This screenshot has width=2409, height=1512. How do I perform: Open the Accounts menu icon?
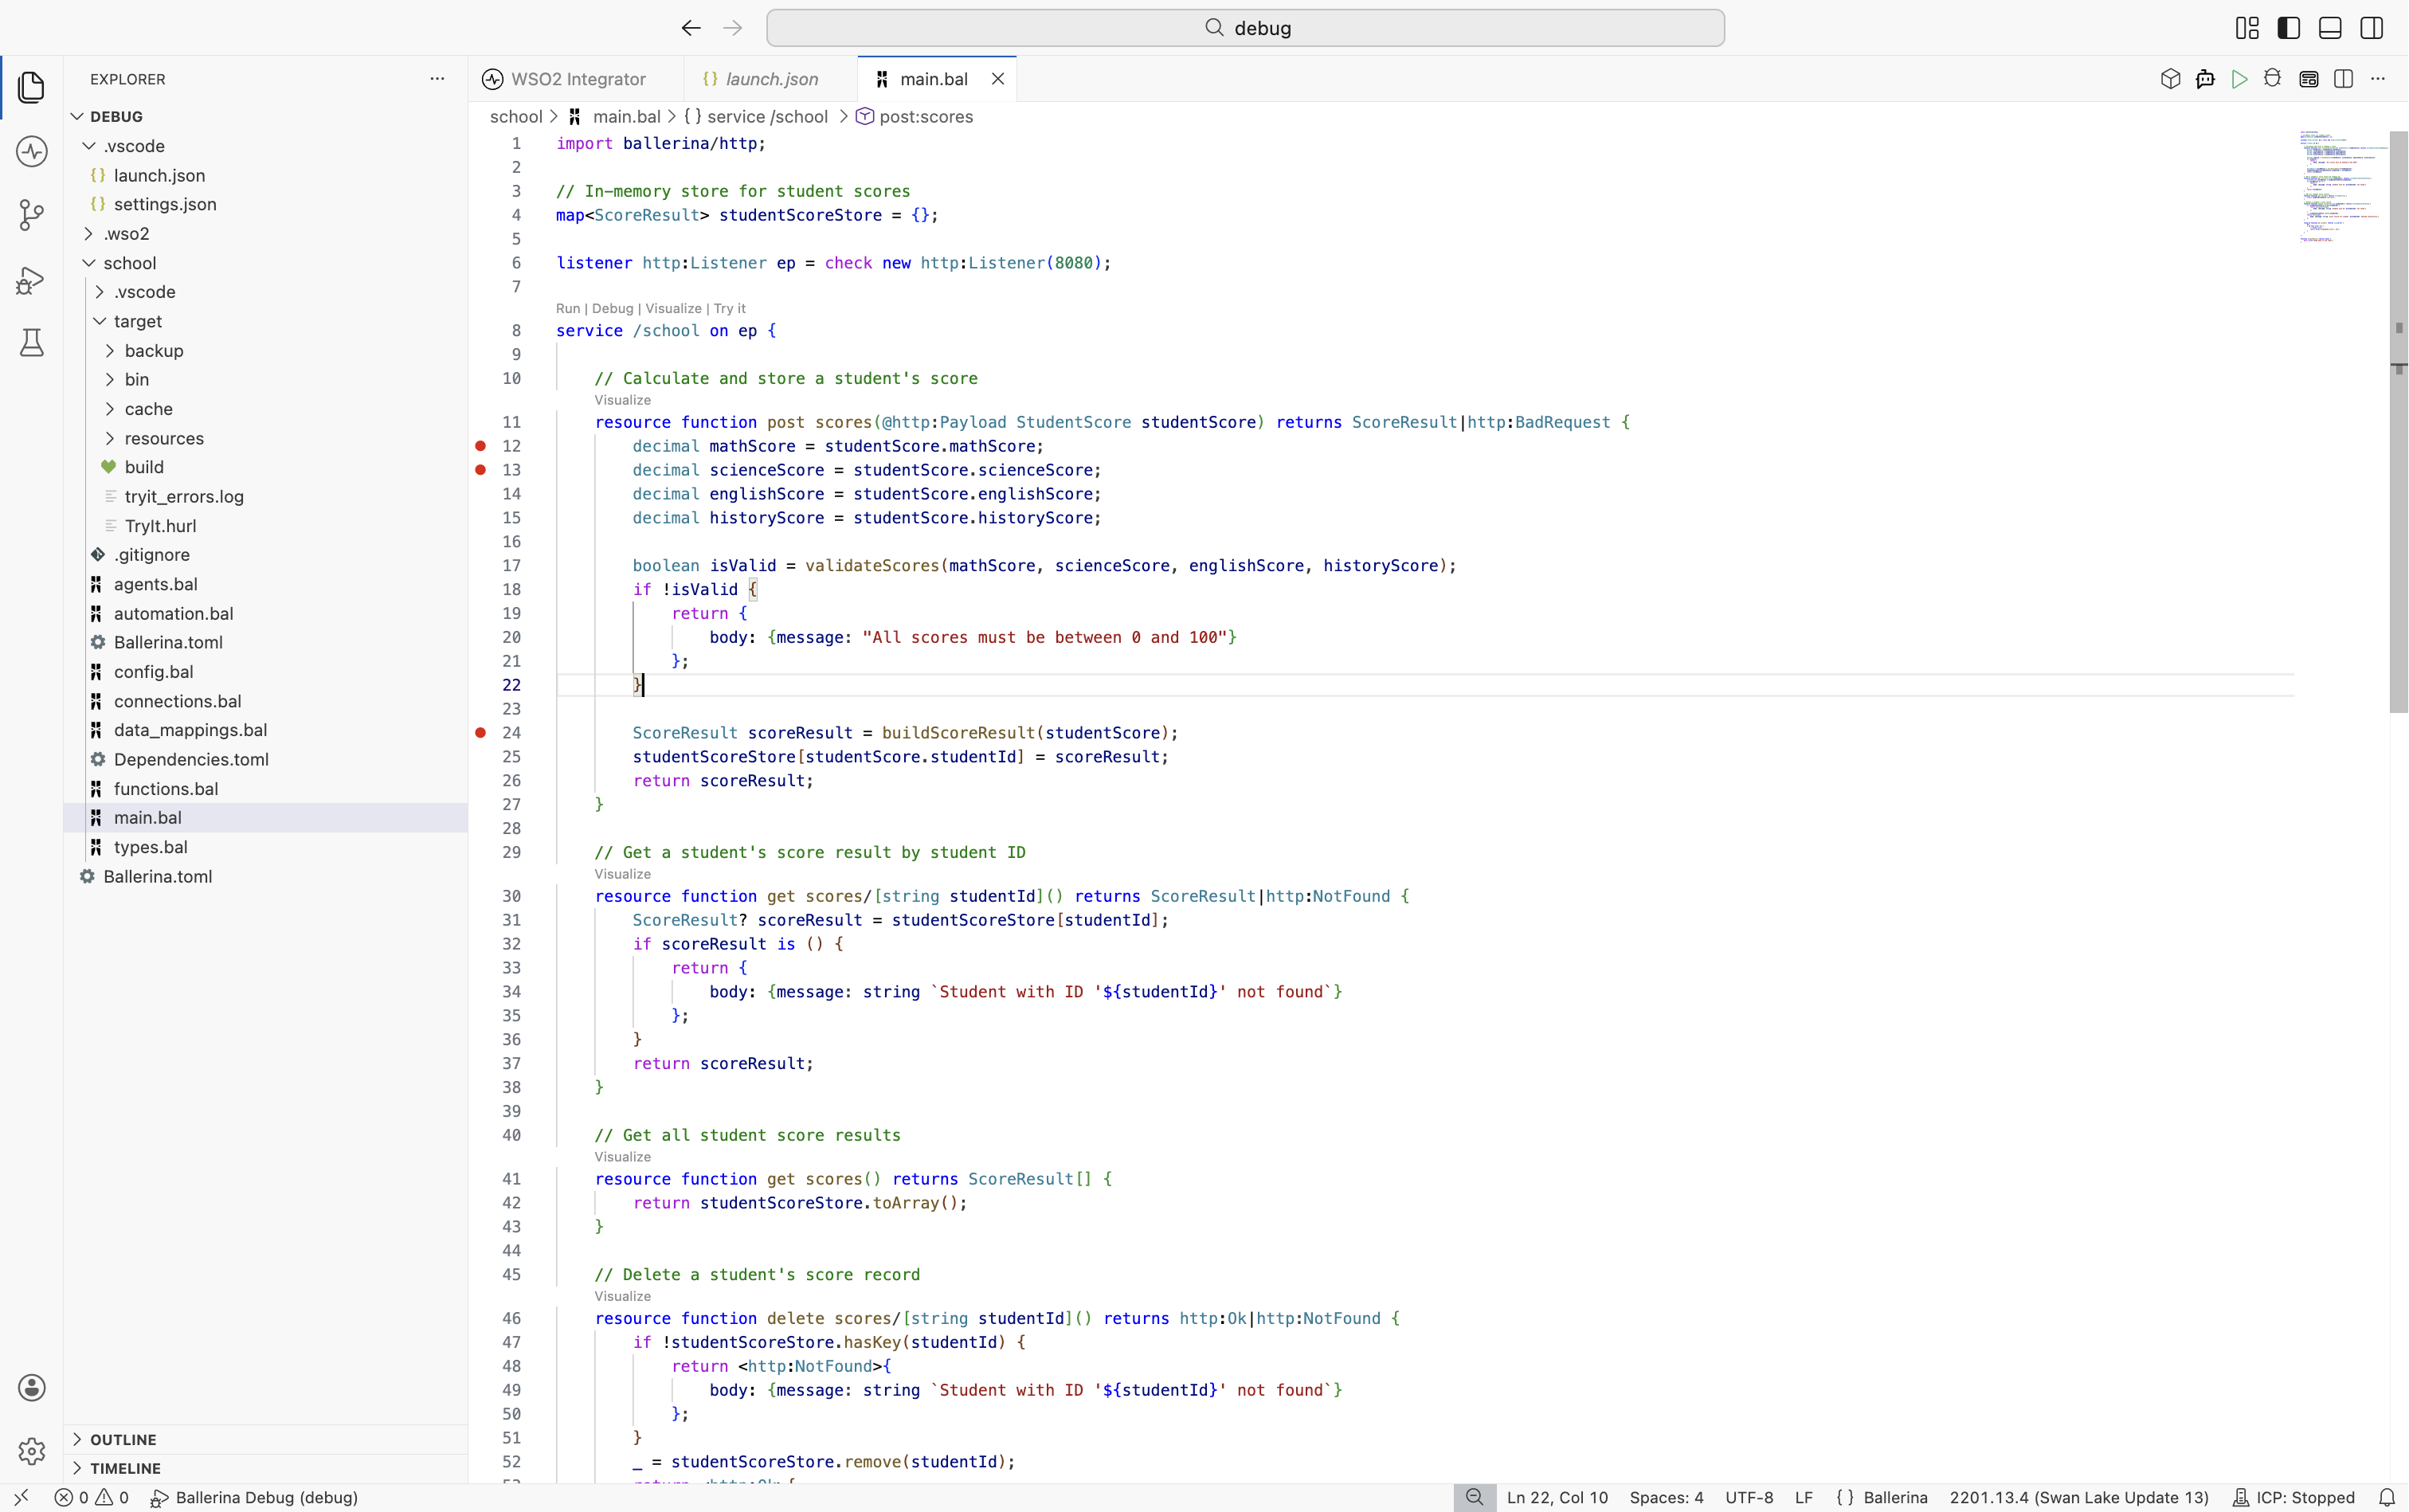pyautogui.click(x=31, y=1387)
